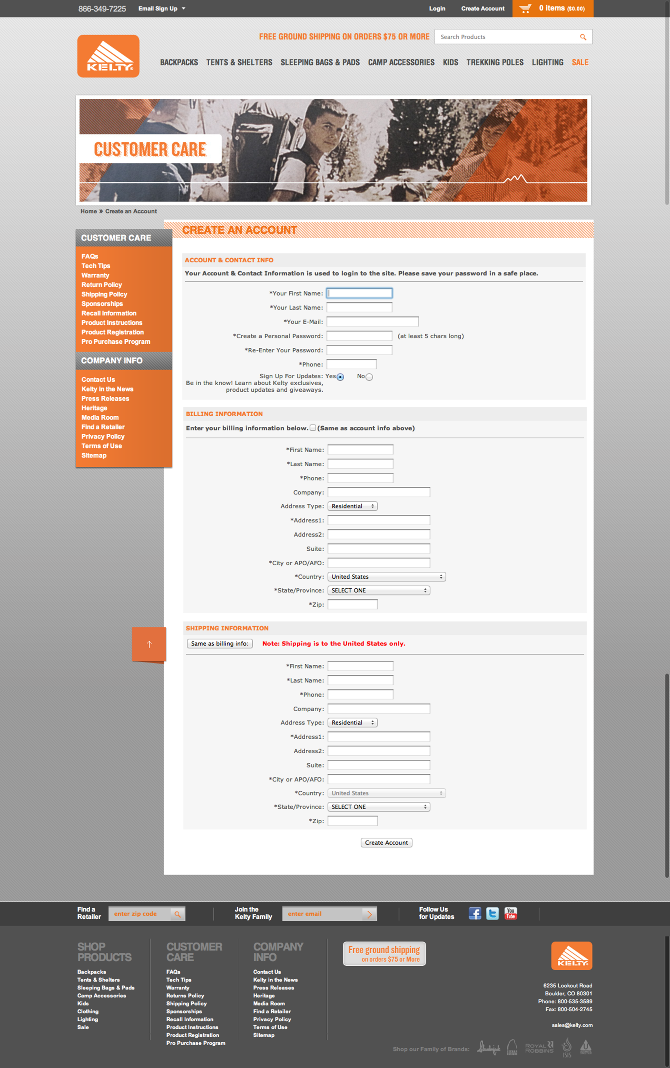670x1068 pixels.
Task: Click Create Account link in top bar
Action: coord(483,9)
